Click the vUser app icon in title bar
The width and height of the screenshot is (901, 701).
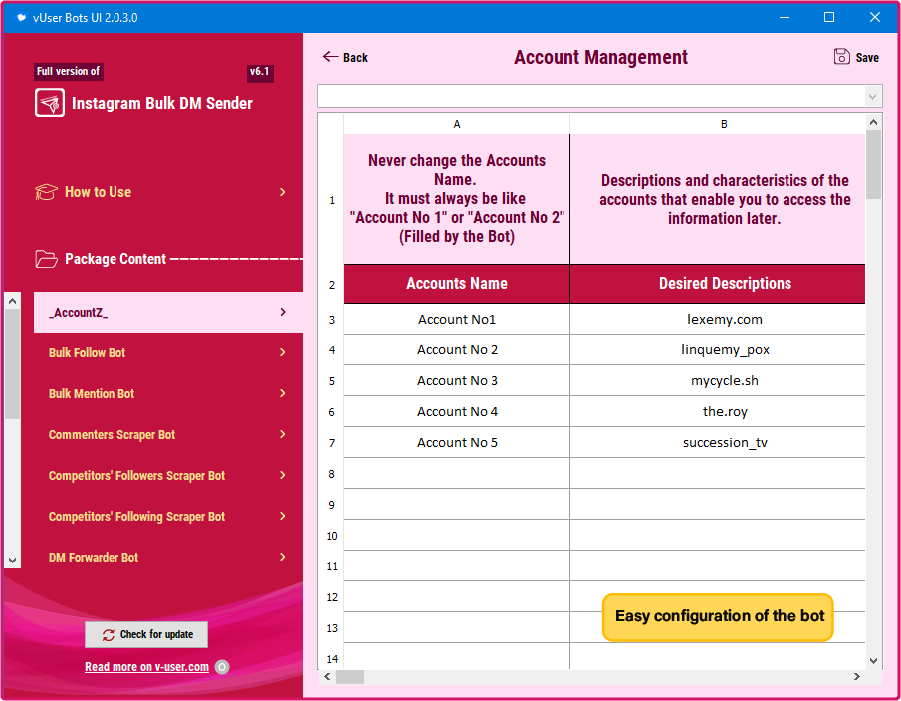click(x=21, y=17)
